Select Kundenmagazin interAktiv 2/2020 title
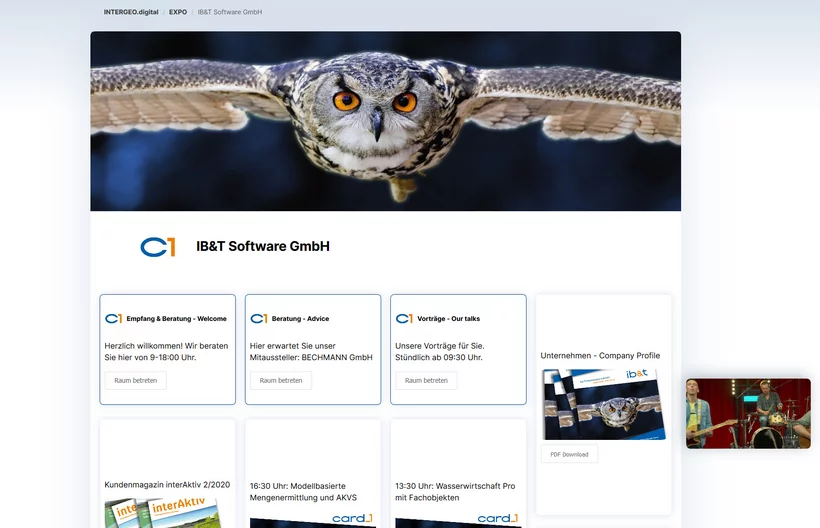 167,485
